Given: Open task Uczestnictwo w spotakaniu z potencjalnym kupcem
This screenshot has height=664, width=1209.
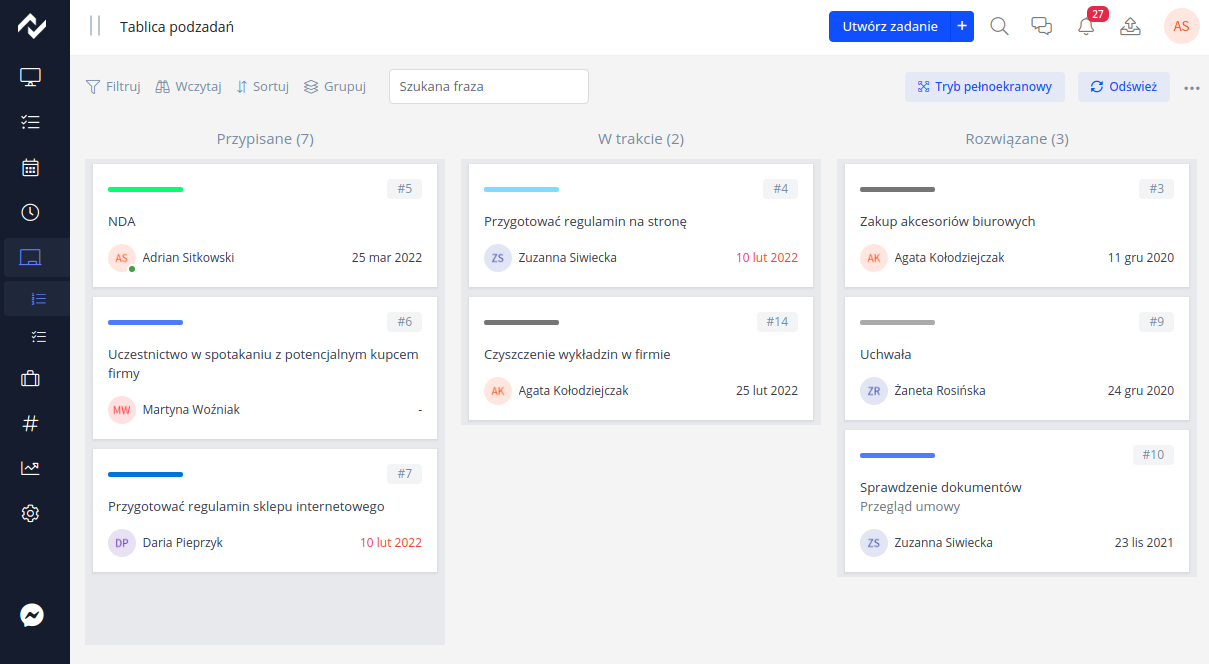Looking at the screenshot, I should point(265,368).
